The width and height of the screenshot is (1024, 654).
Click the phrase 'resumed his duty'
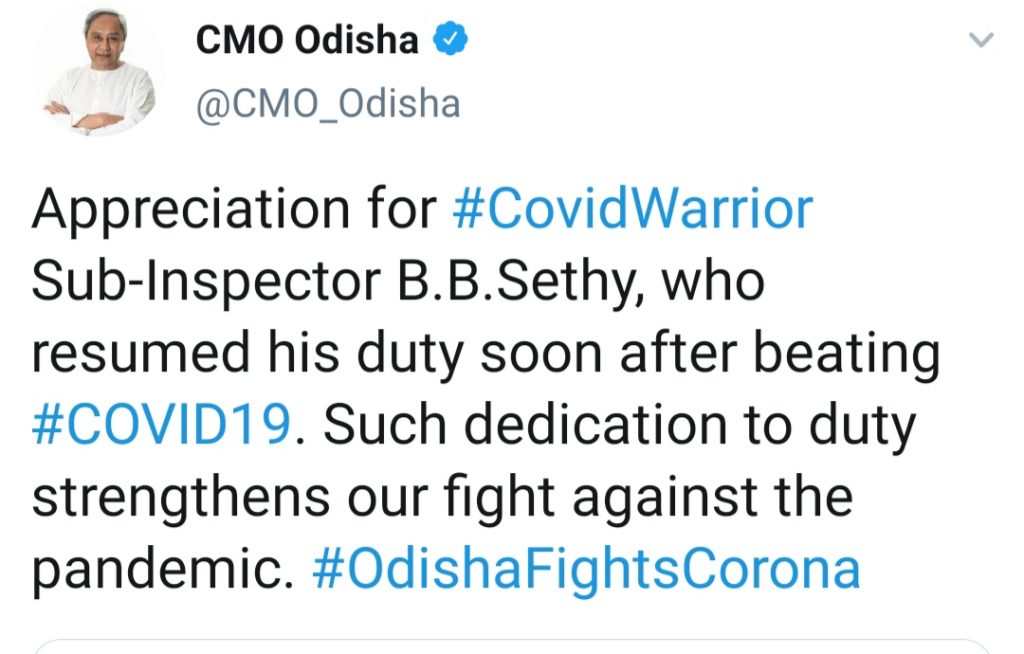[x=248, y=355]
